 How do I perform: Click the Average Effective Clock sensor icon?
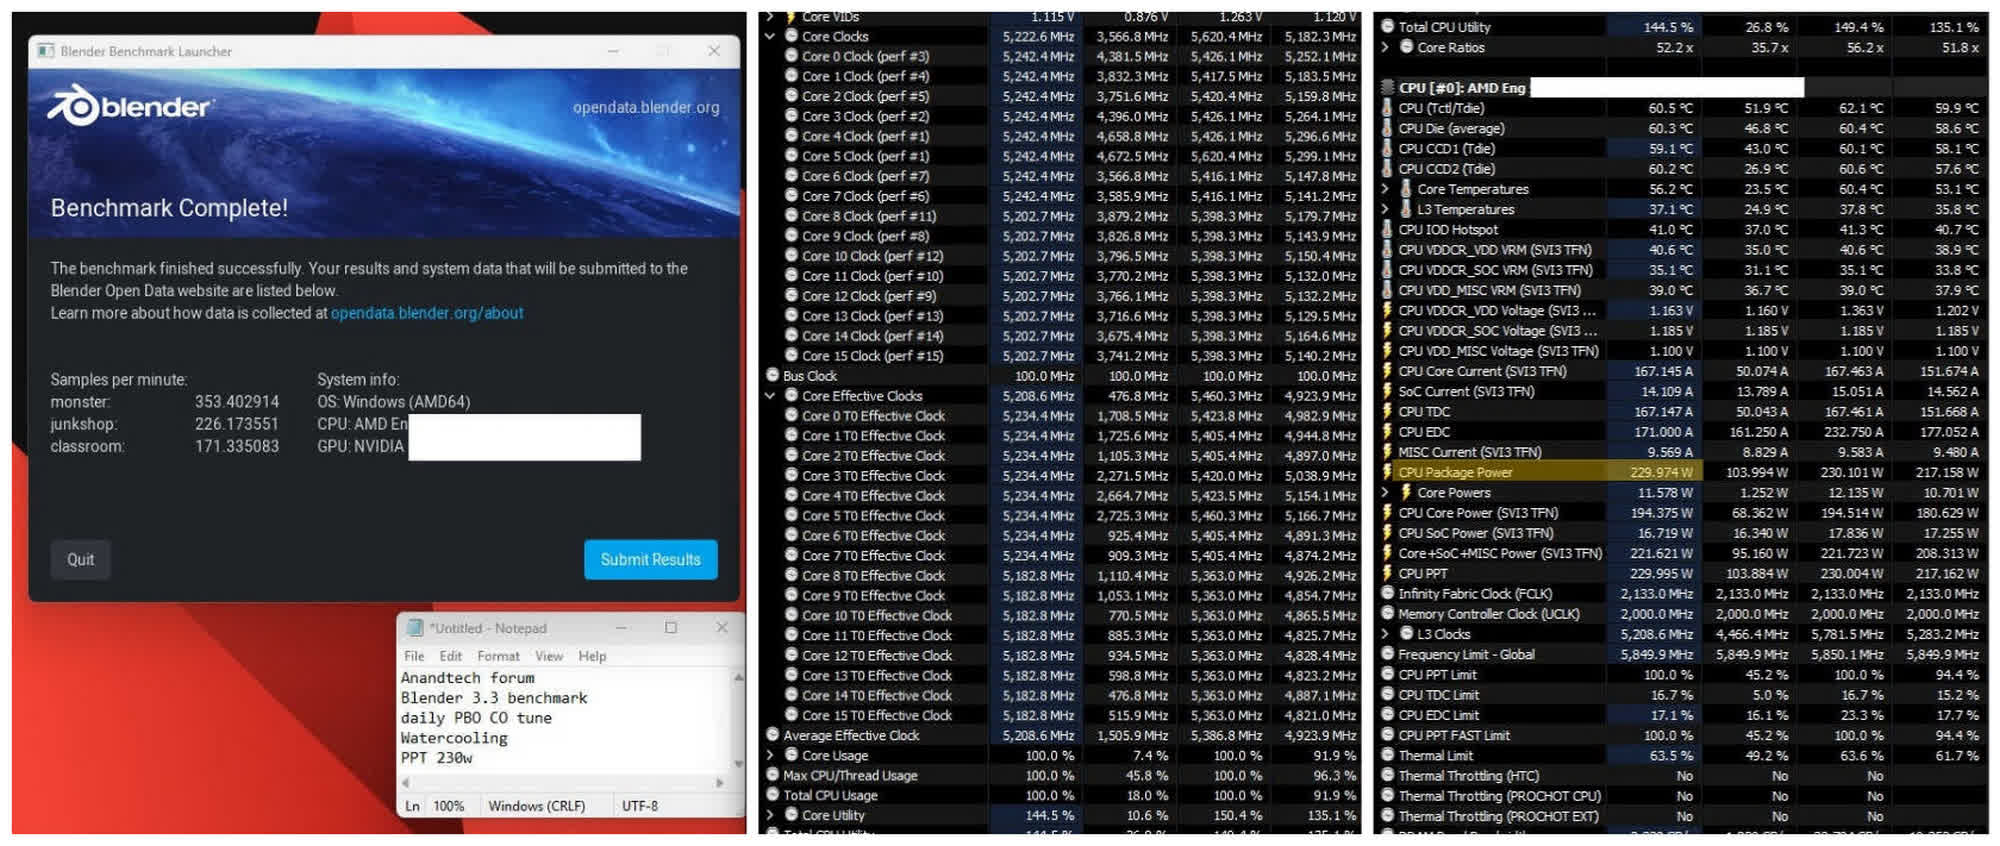point(772,735)
